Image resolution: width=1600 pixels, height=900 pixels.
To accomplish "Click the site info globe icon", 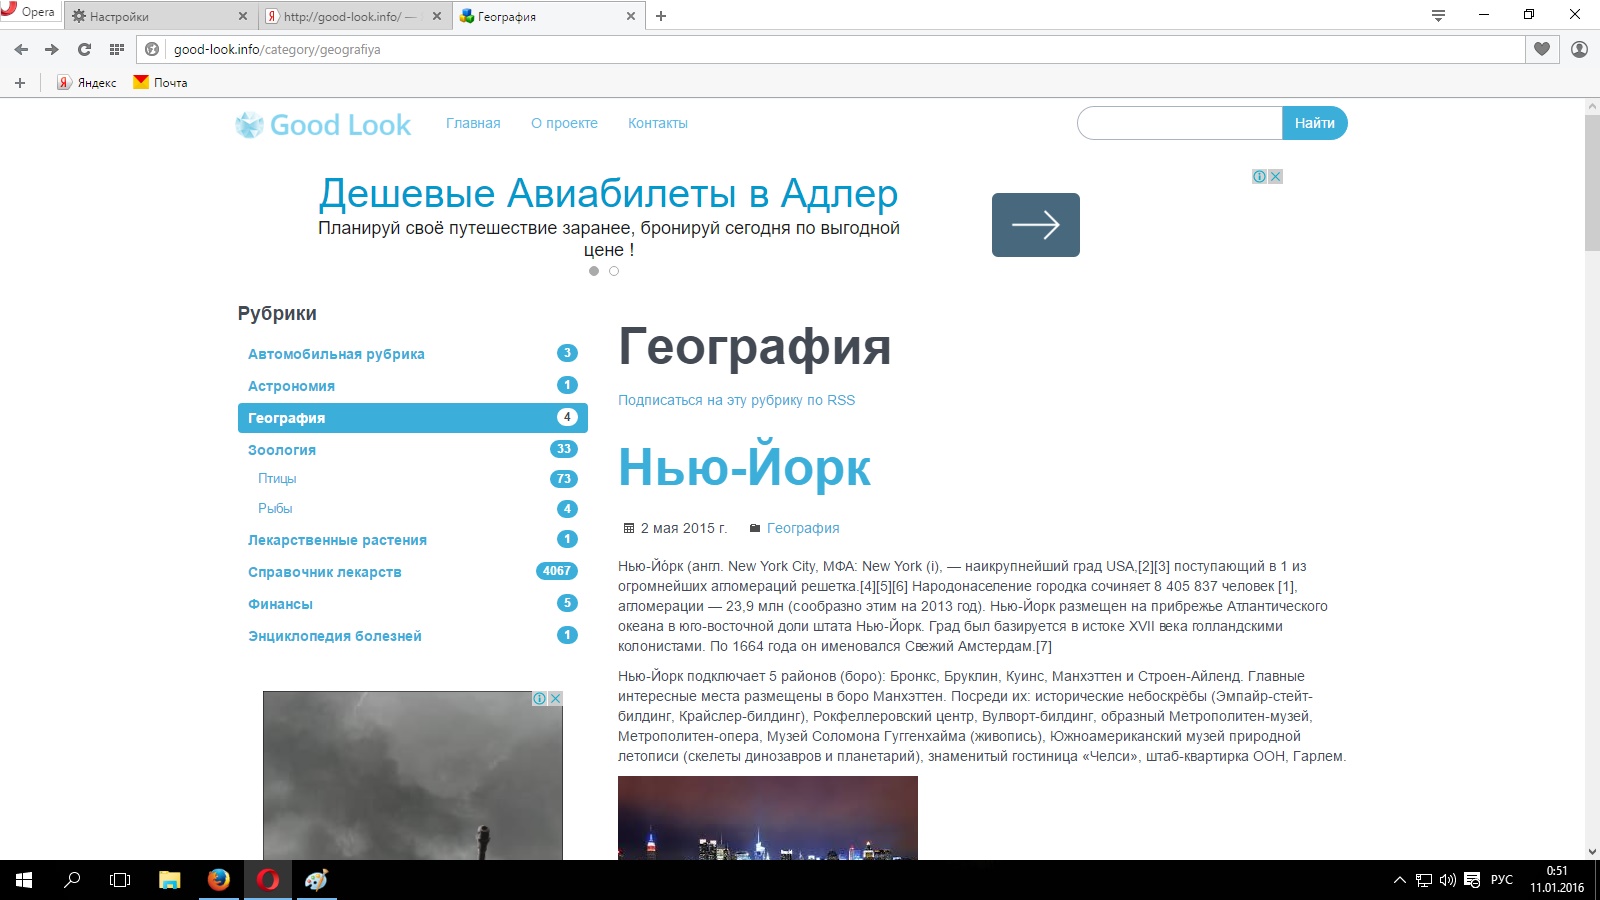I will 153,49.
